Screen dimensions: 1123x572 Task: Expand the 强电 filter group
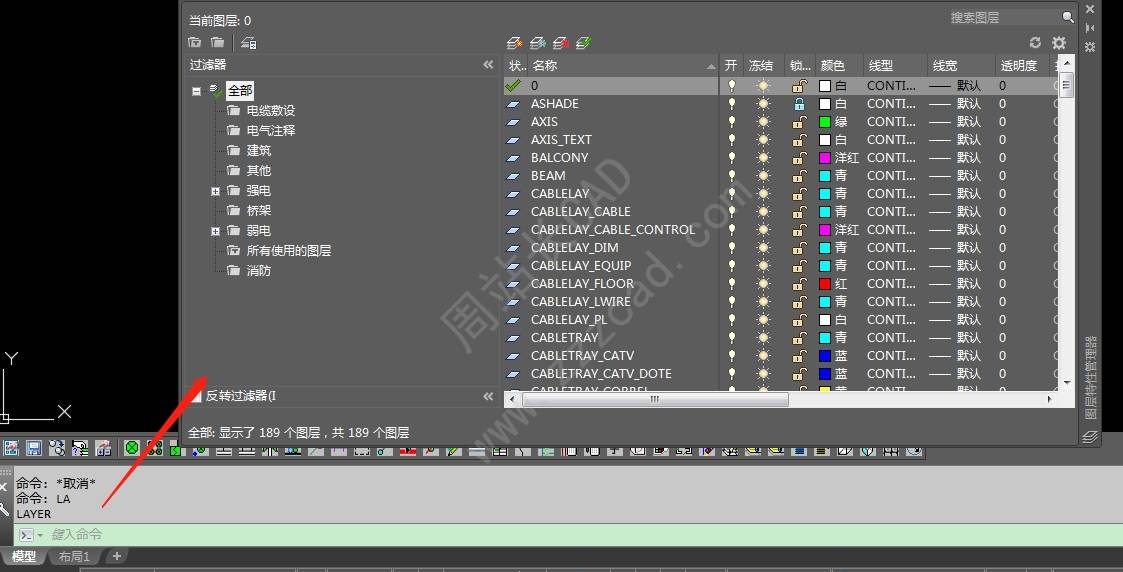click(x=215, y=191)
